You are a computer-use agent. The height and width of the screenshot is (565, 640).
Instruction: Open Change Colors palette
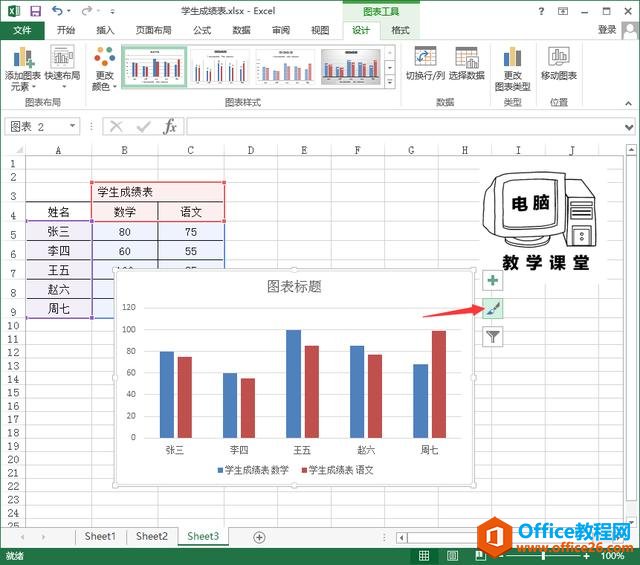click(104, 68)
